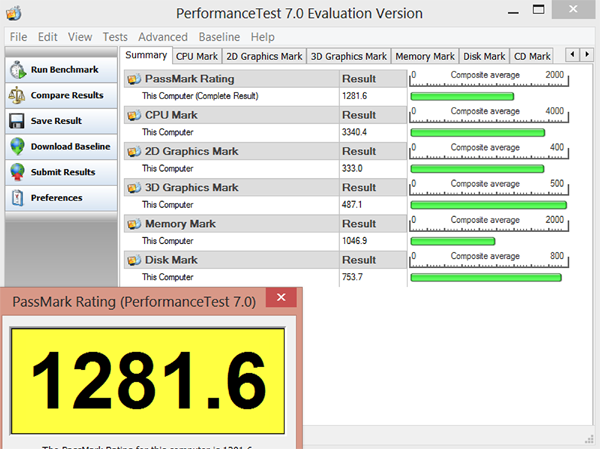Click the Compare Results scales icon
Image resolution: width=600 pixels, height=449 pixels.
coord(17,95)
